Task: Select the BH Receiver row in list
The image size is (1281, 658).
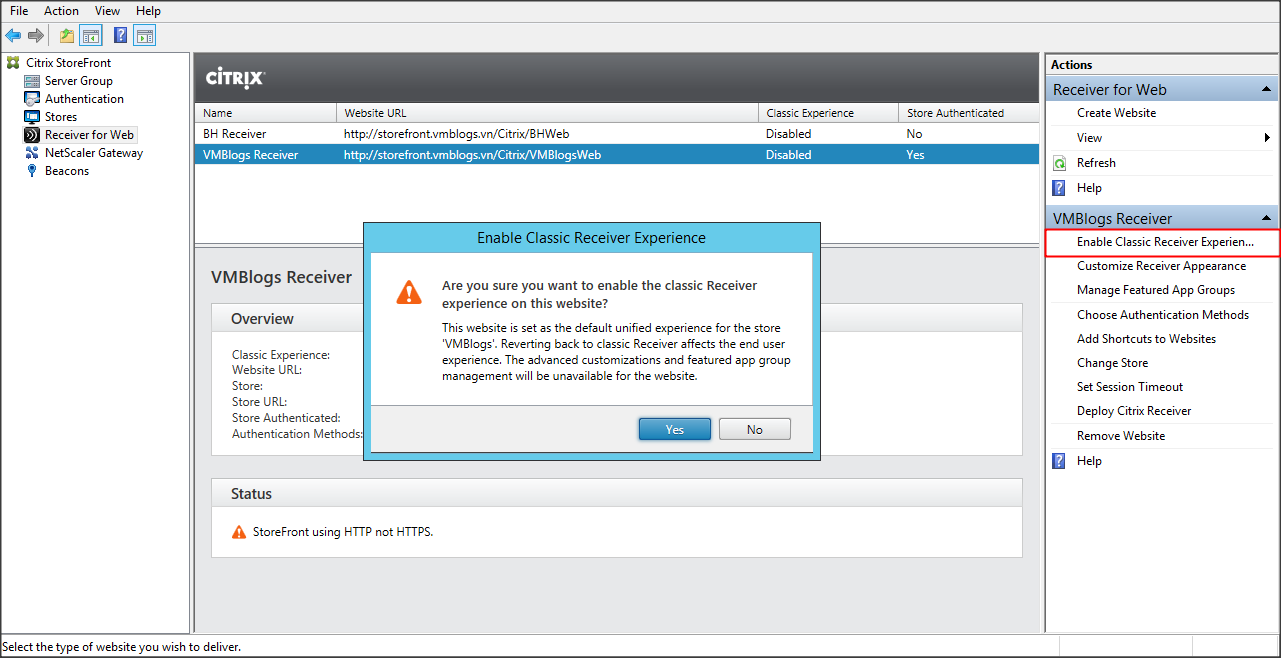Action: 235,134
